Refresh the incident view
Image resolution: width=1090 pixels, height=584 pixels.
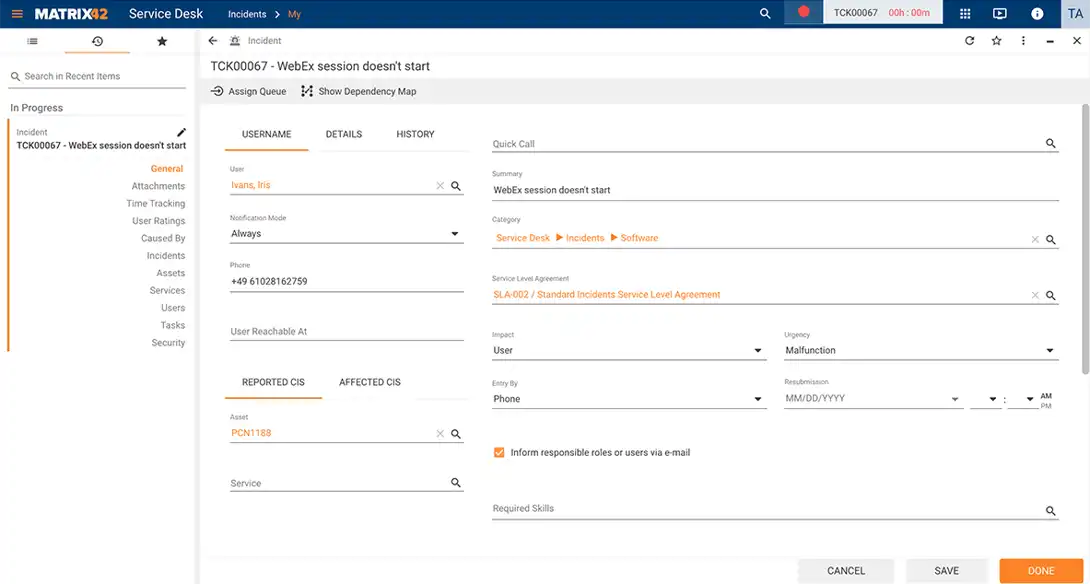pyautogui.click(x=968, y=40)
